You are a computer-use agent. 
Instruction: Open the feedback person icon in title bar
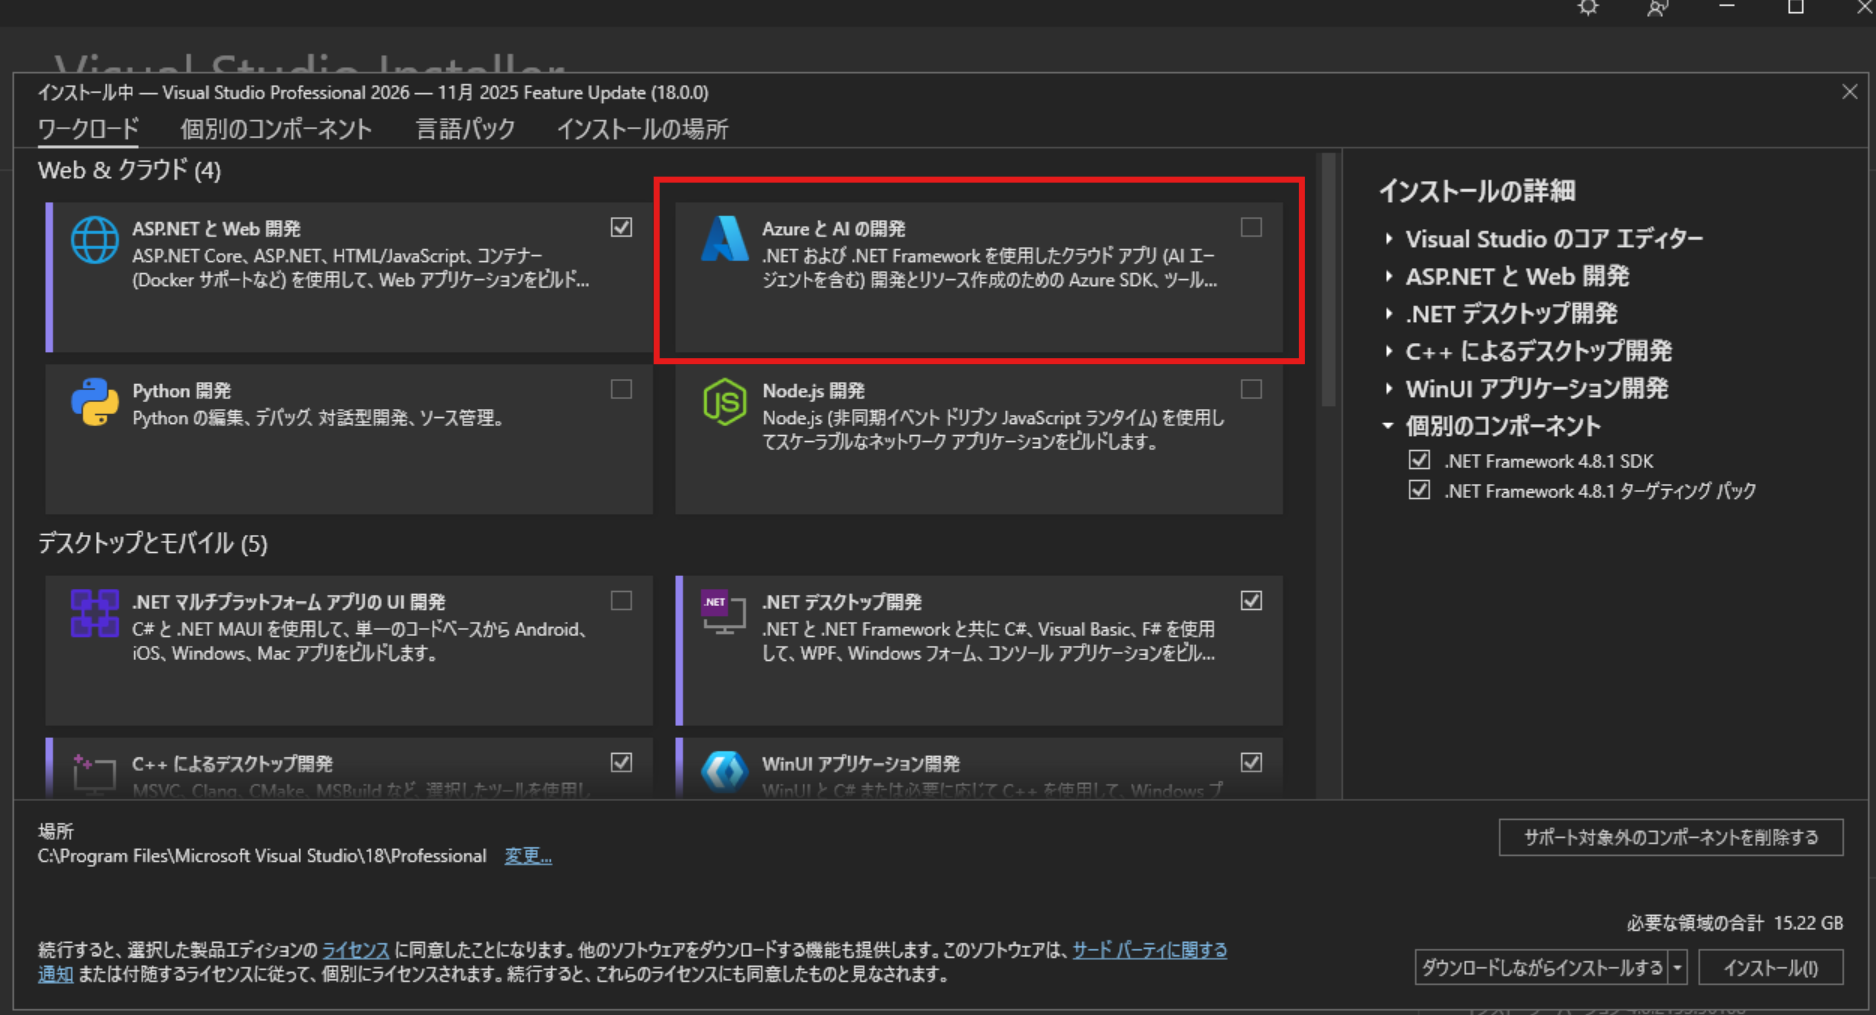point(1658,8)
